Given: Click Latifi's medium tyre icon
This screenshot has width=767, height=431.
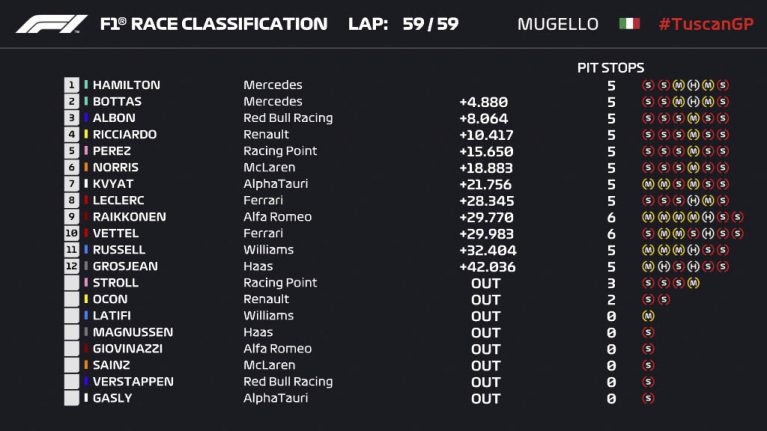Looking at the screenshot, I should click(x=648, y=316).
